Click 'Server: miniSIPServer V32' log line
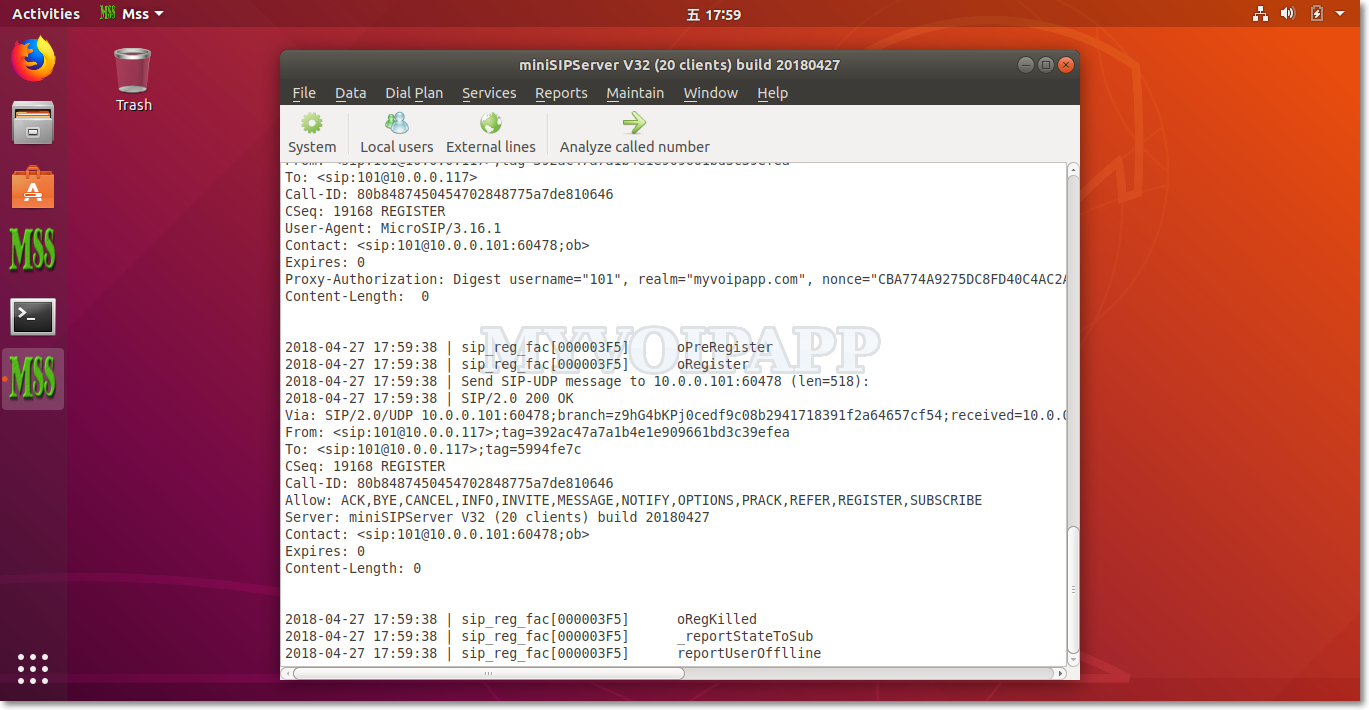 coord(497,517)
